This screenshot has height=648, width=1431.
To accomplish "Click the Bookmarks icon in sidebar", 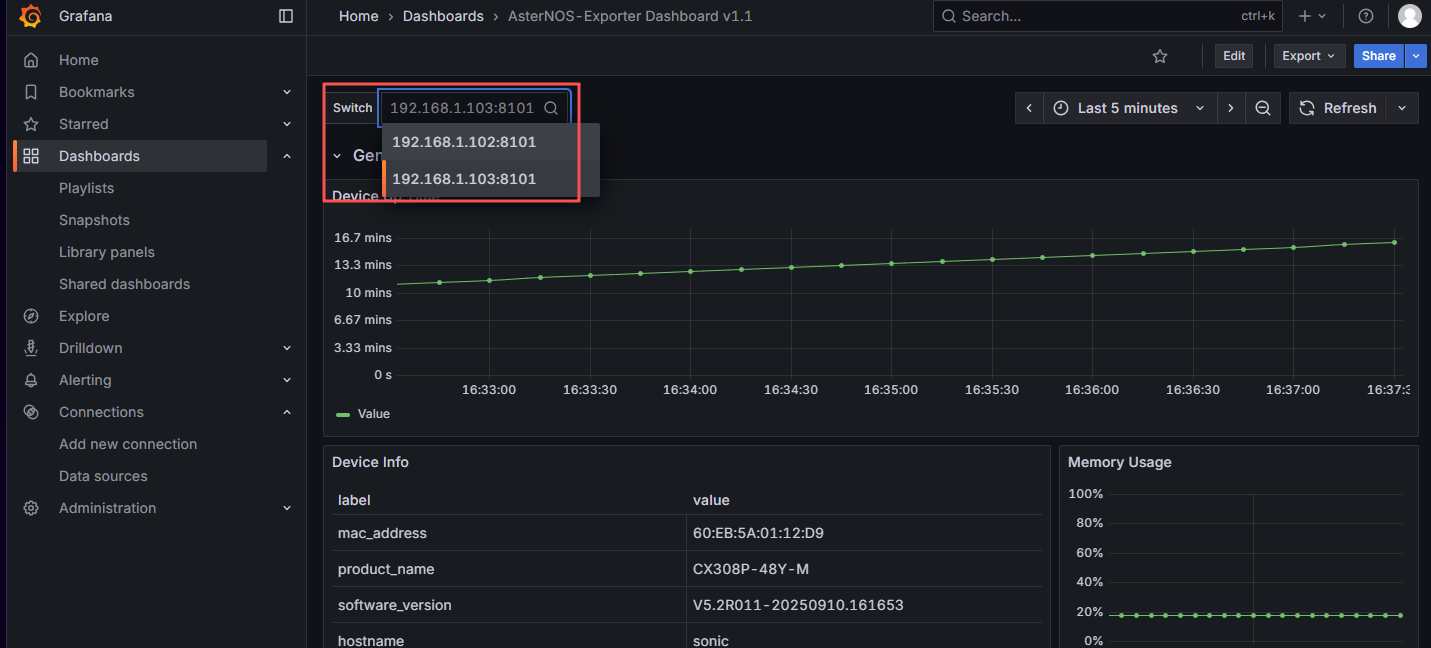I will pos(31,92).
